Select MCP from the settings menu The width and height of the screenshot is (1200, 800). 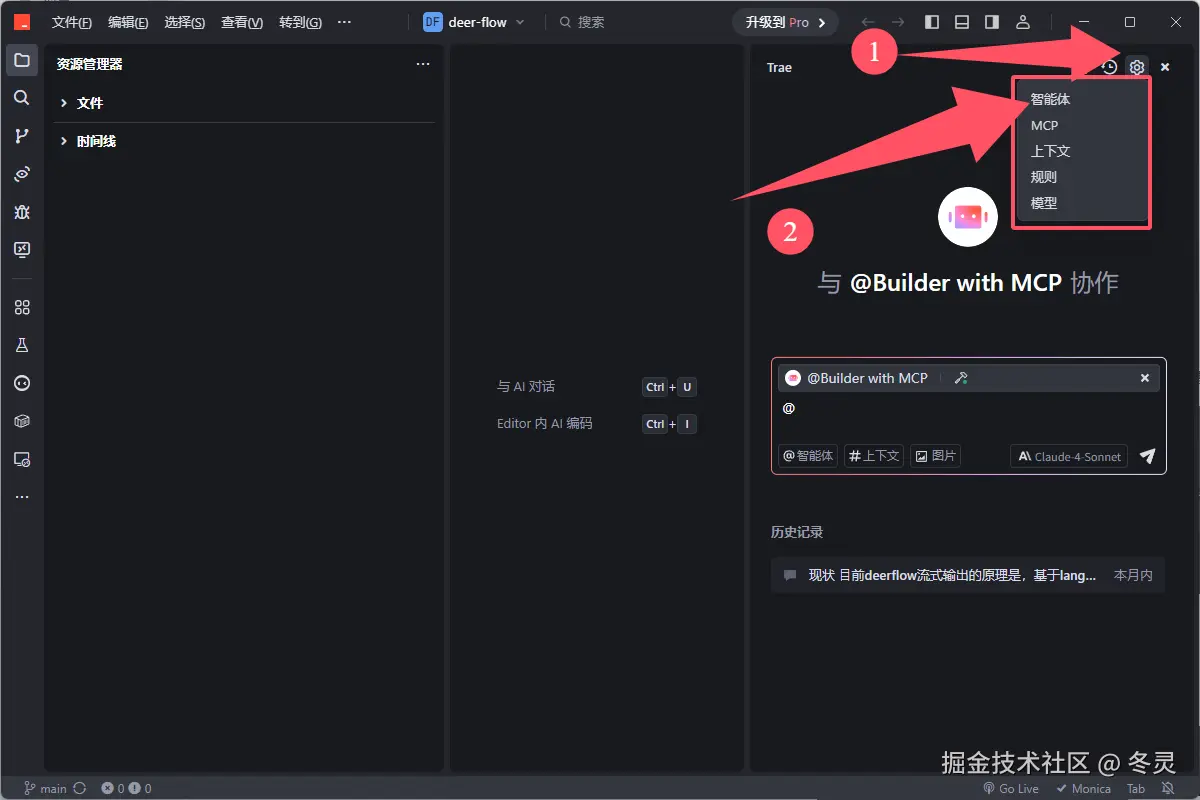[x=1043, y=125]
